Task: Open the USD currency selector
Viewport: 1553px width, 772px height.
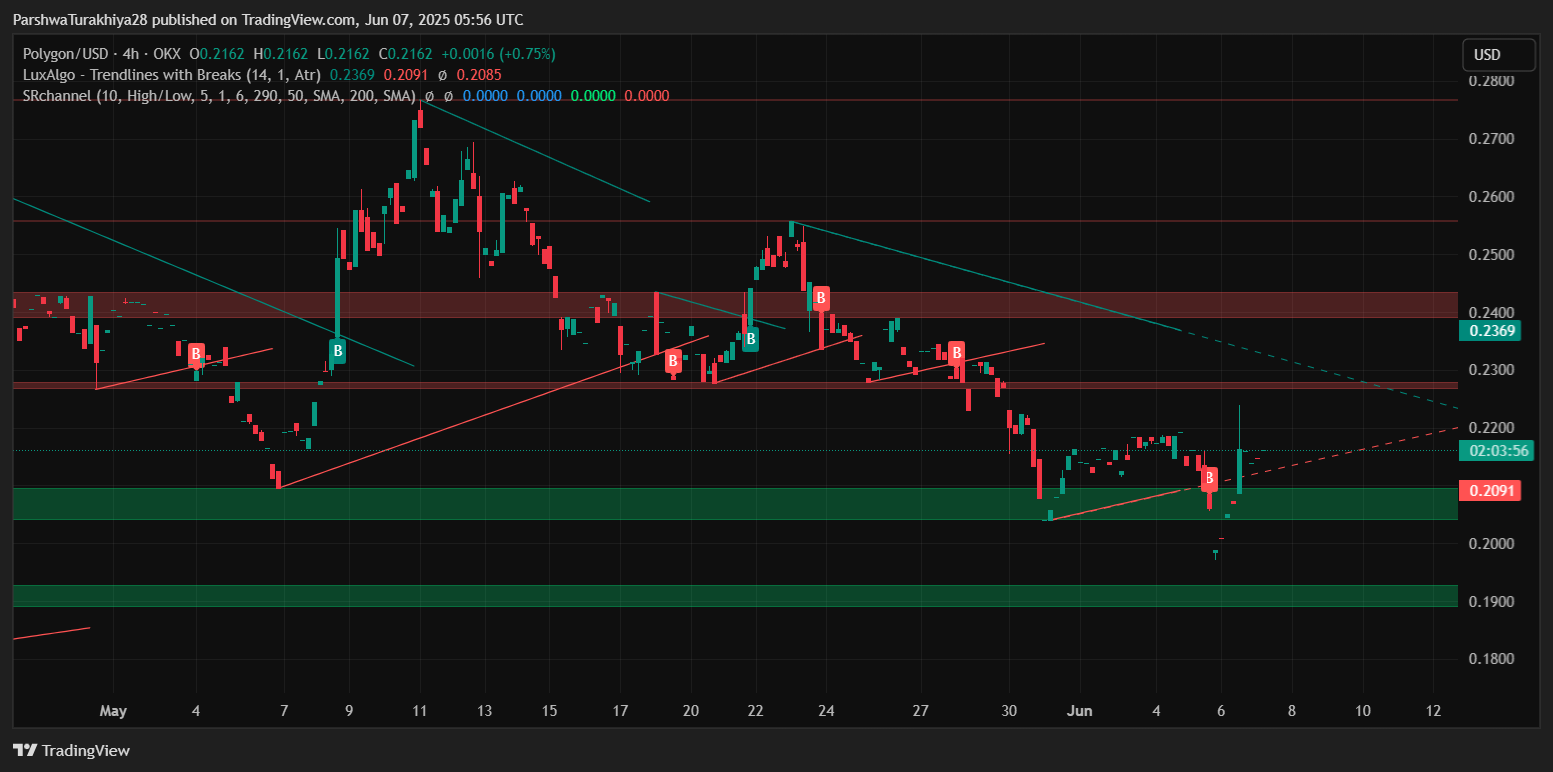Action: tap(1497, 54)
